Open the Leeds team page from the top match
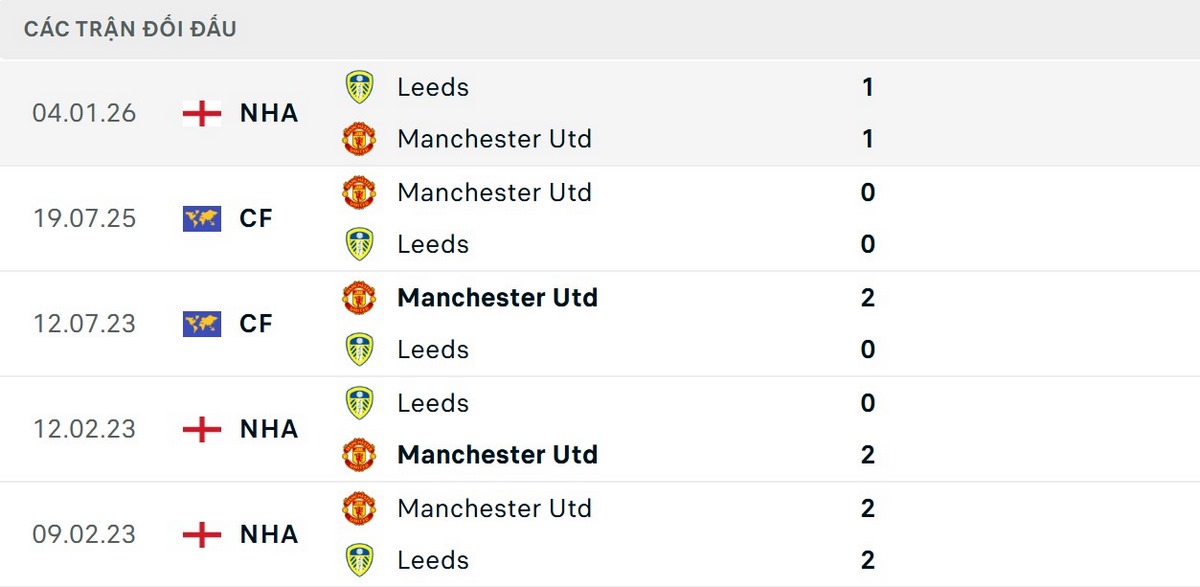This screenshot has width=1200, height=587. (431, 86)
